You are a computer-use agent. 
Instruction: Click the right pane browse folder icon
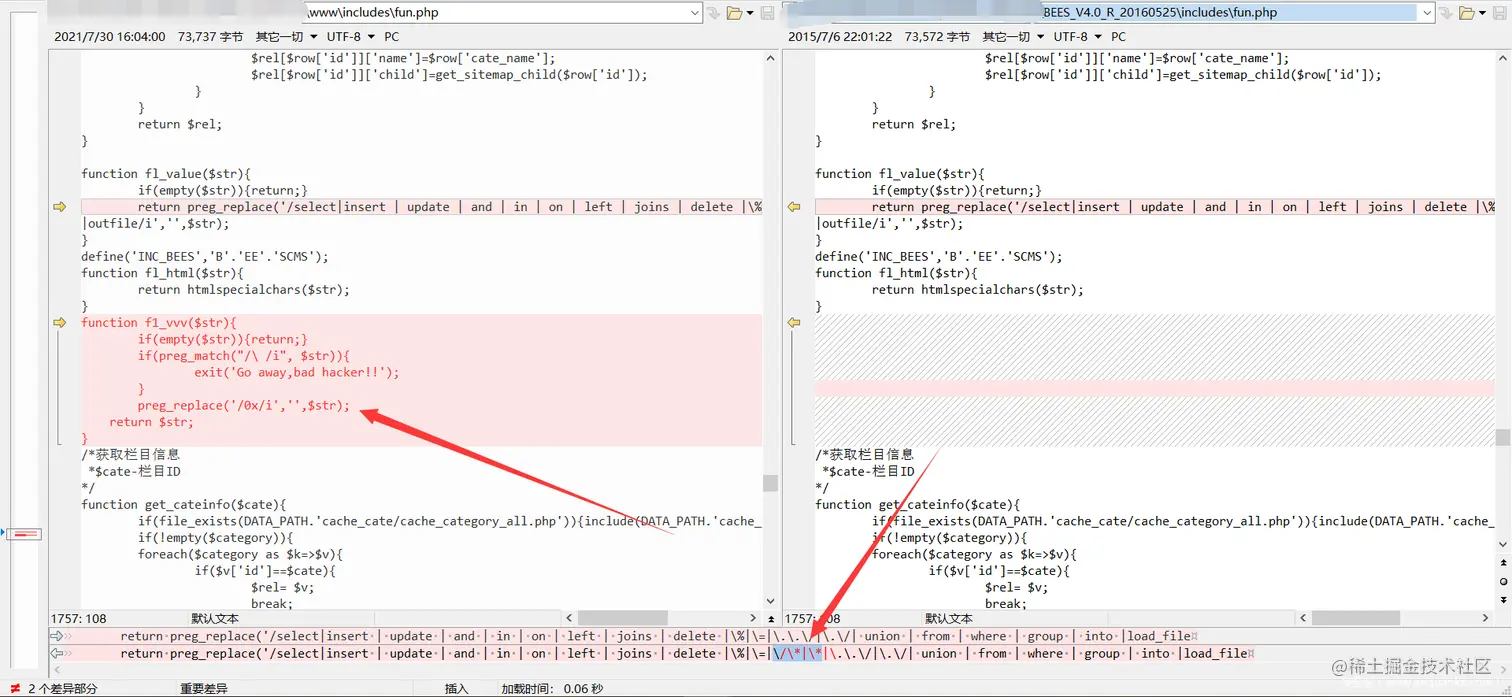(x=1467, y=13)
